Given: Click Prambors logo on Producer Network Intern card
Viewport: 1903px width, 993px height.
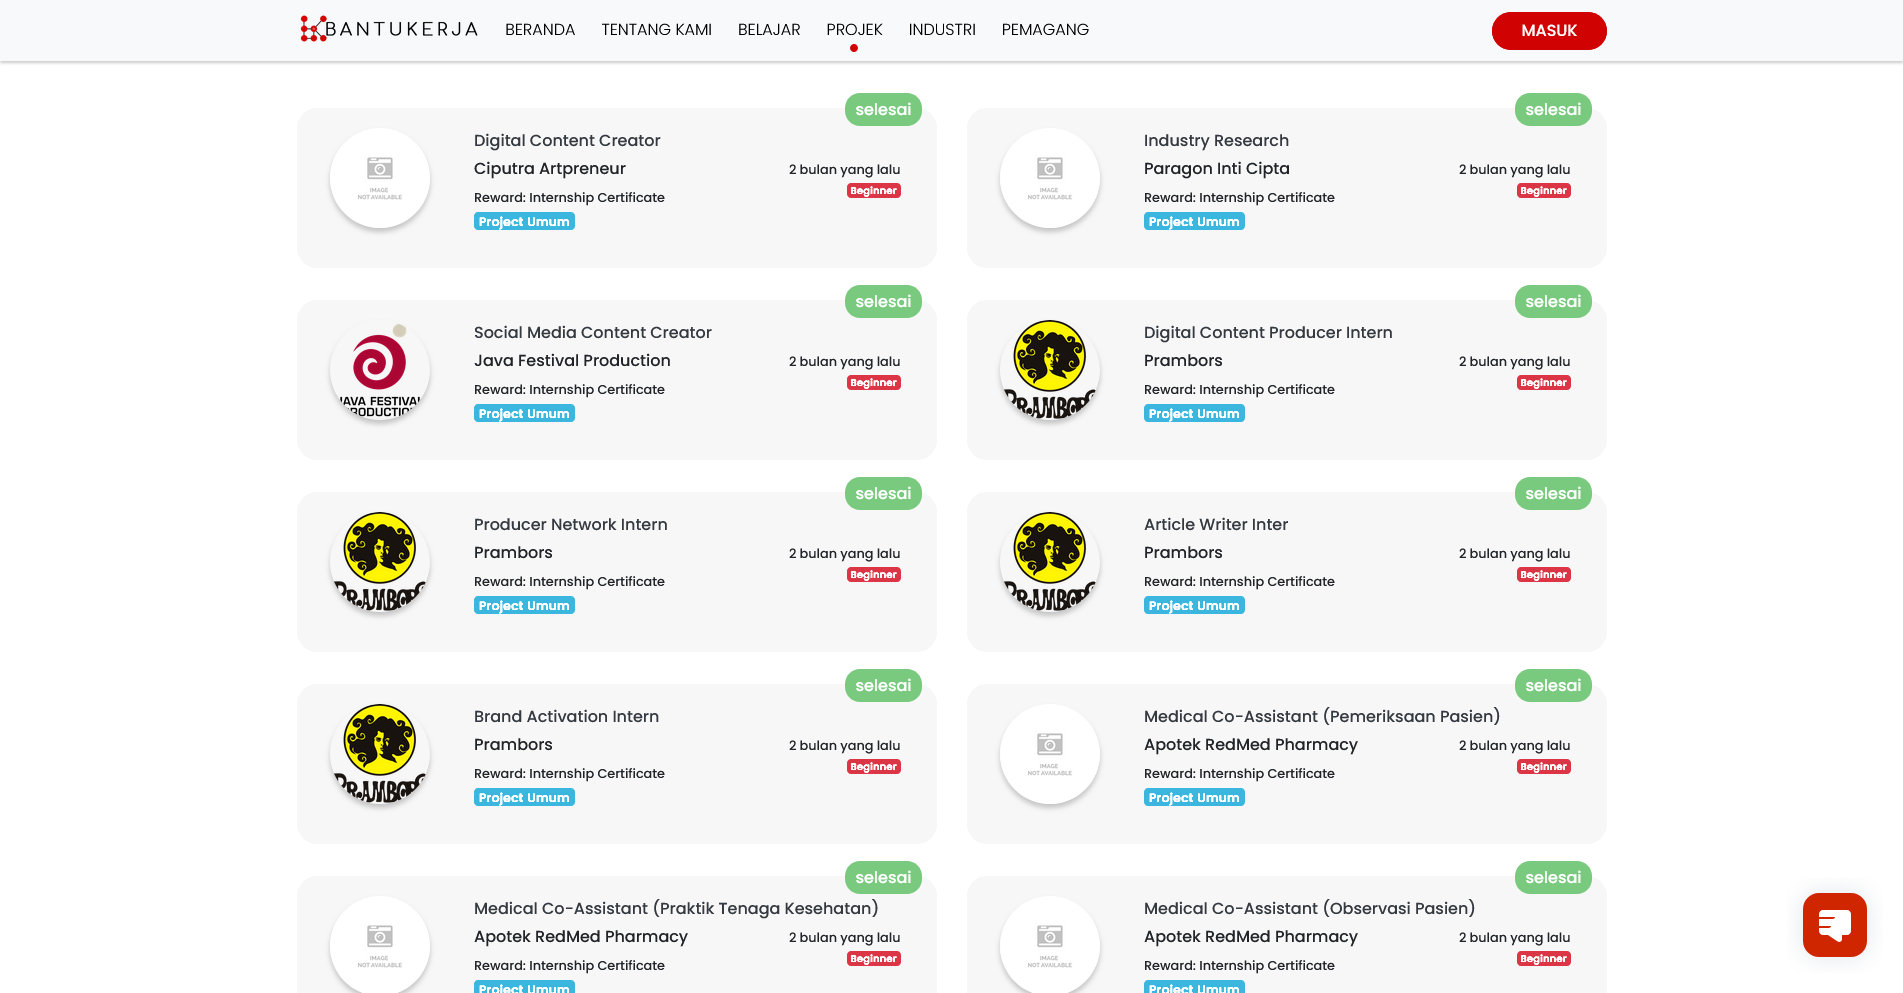Looking at the screenshot, I should pyautogui.click(x=380, y=562).
